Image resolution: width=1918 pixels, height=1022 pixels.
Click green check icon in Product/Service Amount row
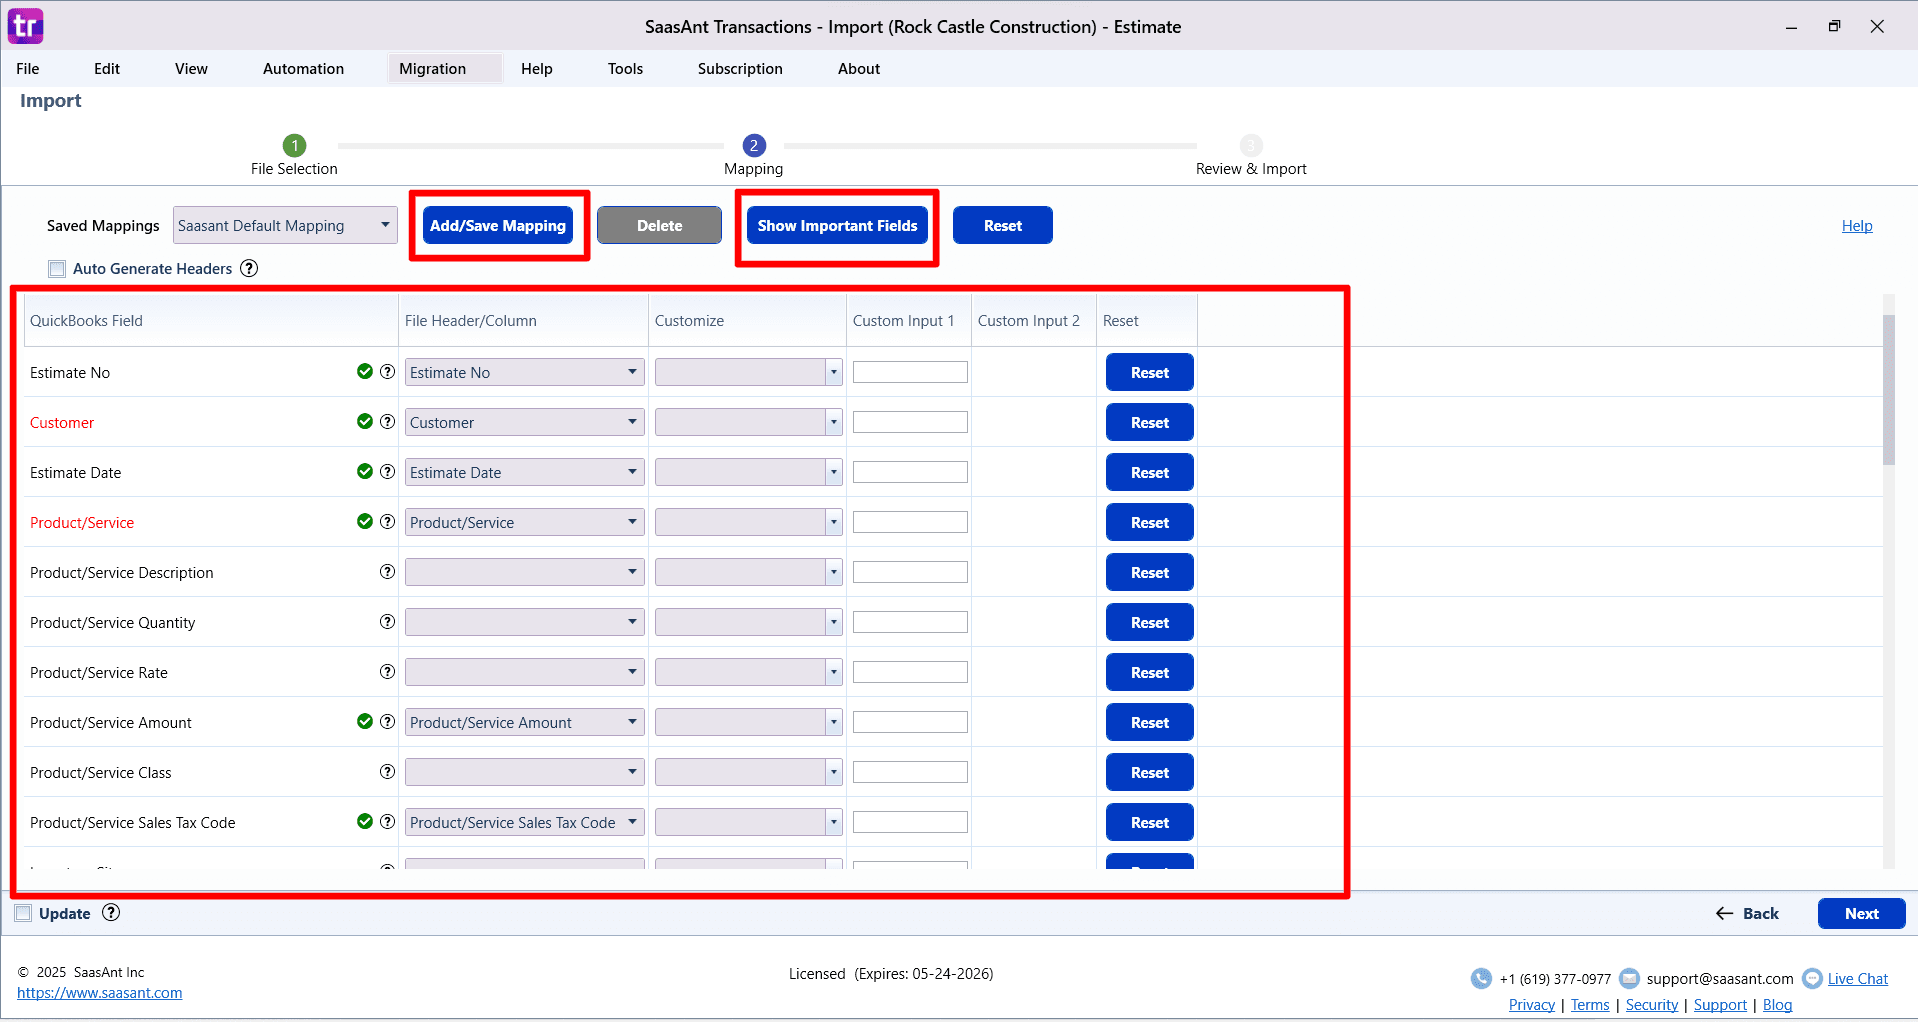pos(365,722)
